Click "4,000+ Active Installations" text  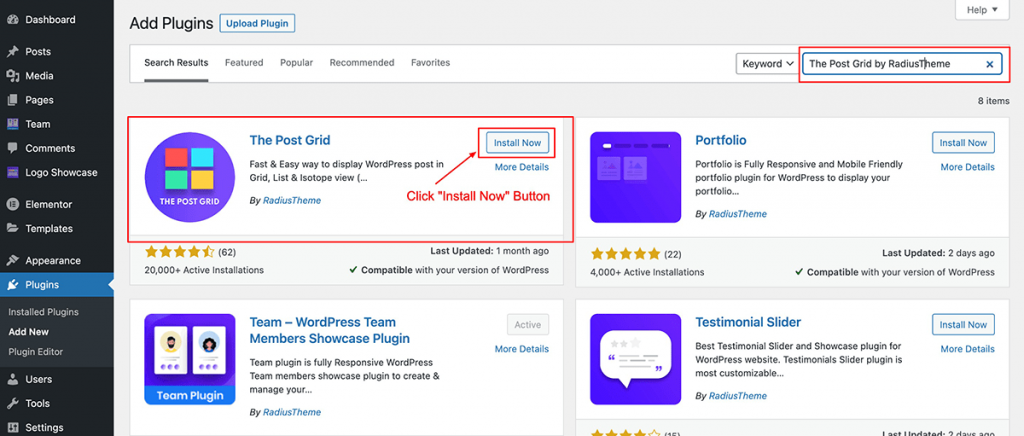point(647,272)
